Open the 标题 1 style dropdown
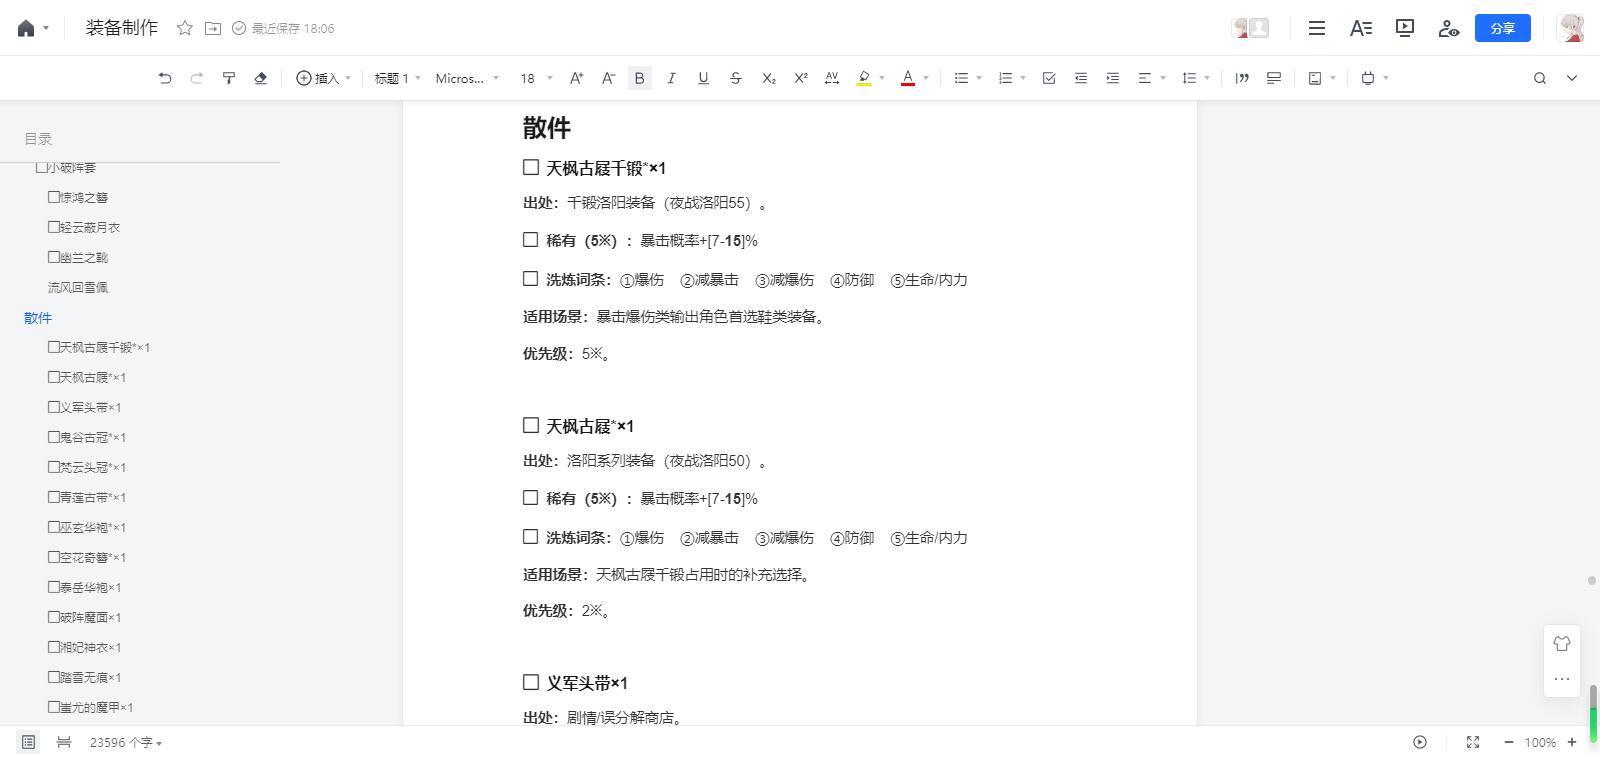Screen dimensions: 1600x757 click(398, 78)
